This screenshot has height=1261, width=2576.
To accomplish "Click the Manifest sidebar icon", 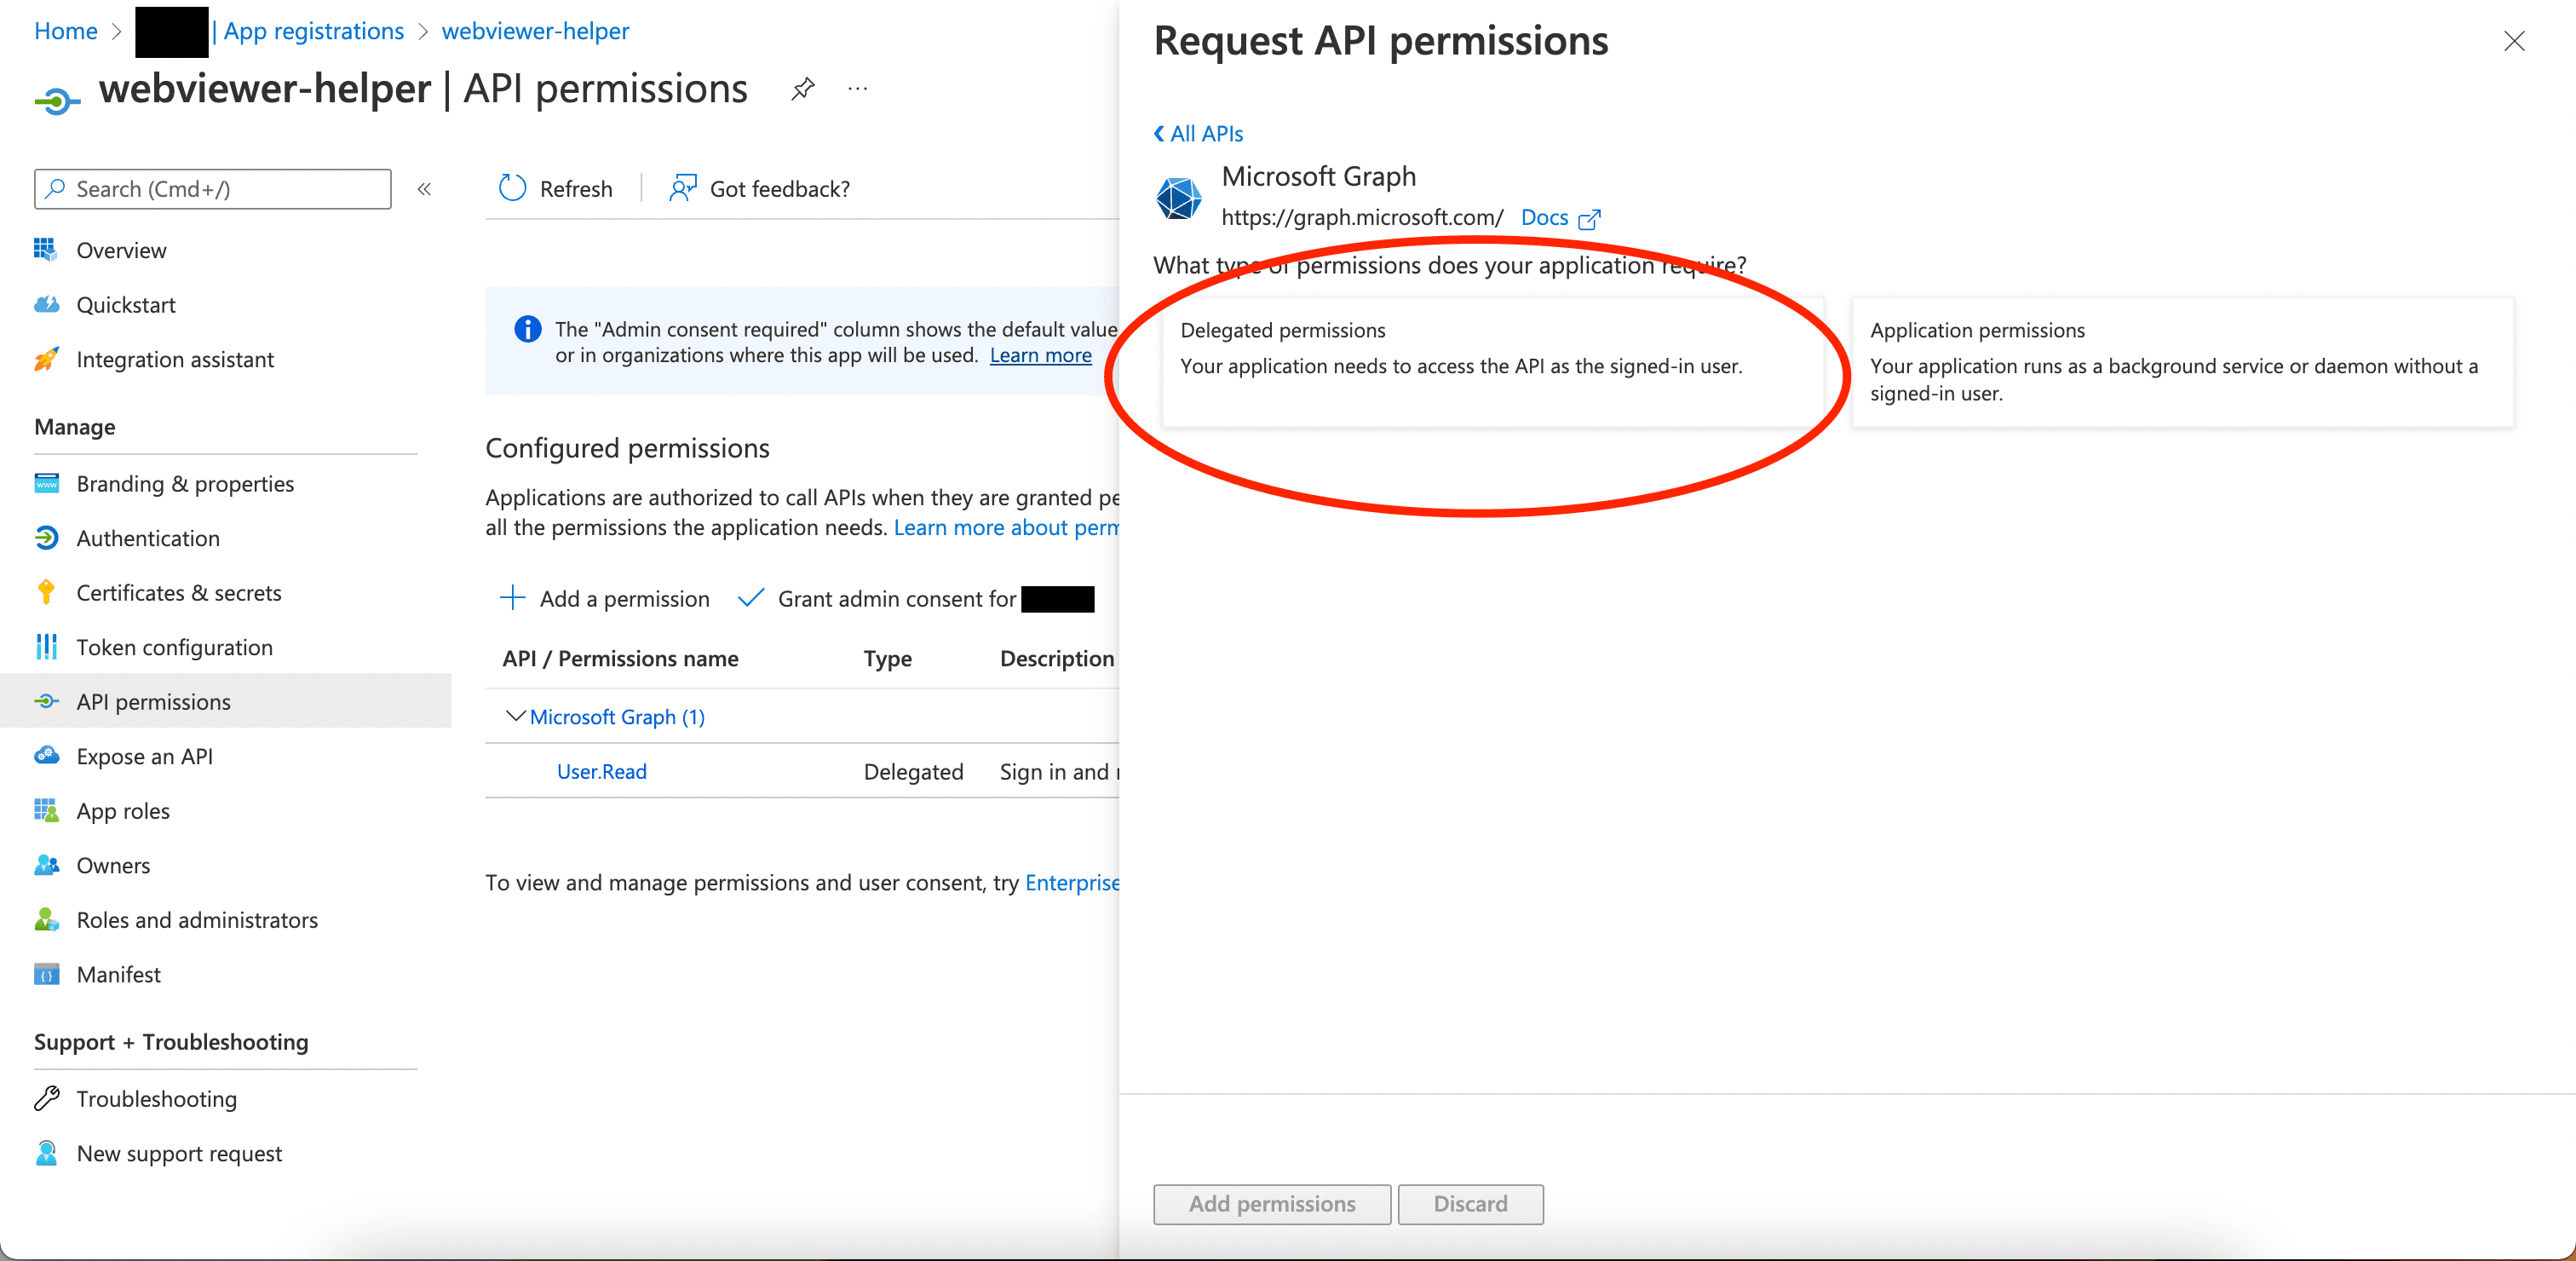I will [46, 974].
